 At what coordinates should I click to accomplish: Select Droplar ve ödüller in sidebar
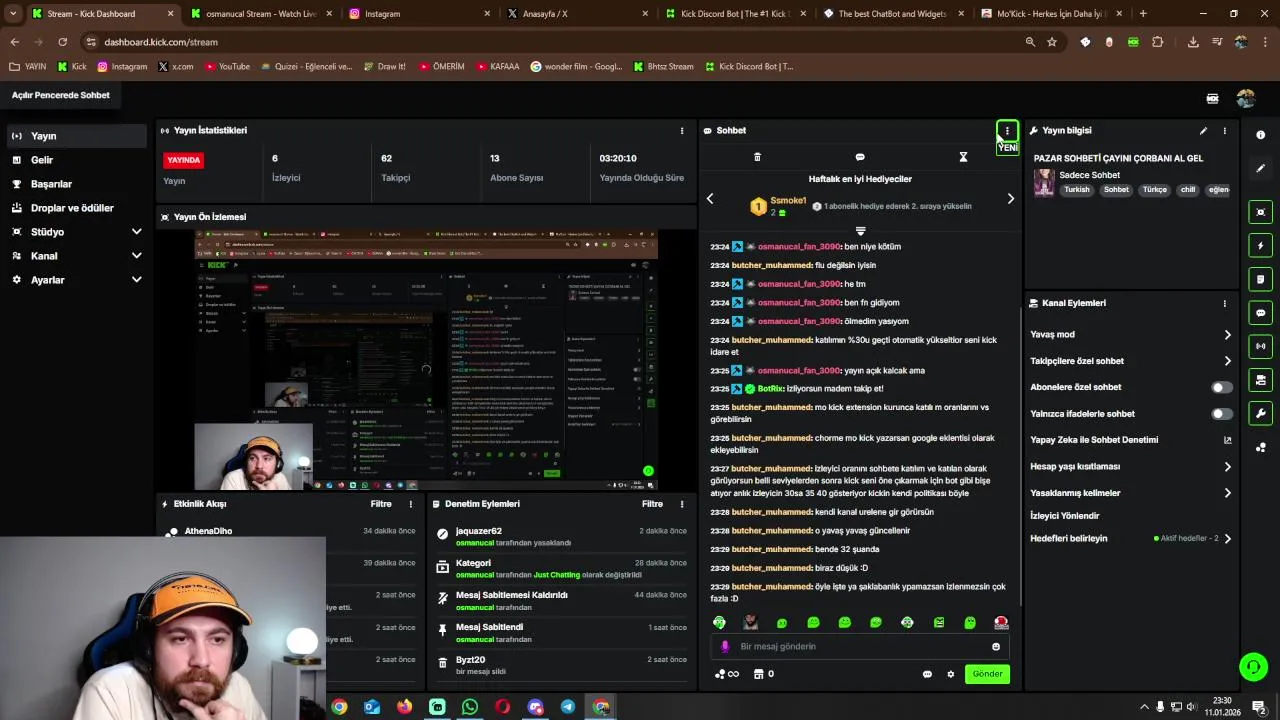[x=77, y=208]
